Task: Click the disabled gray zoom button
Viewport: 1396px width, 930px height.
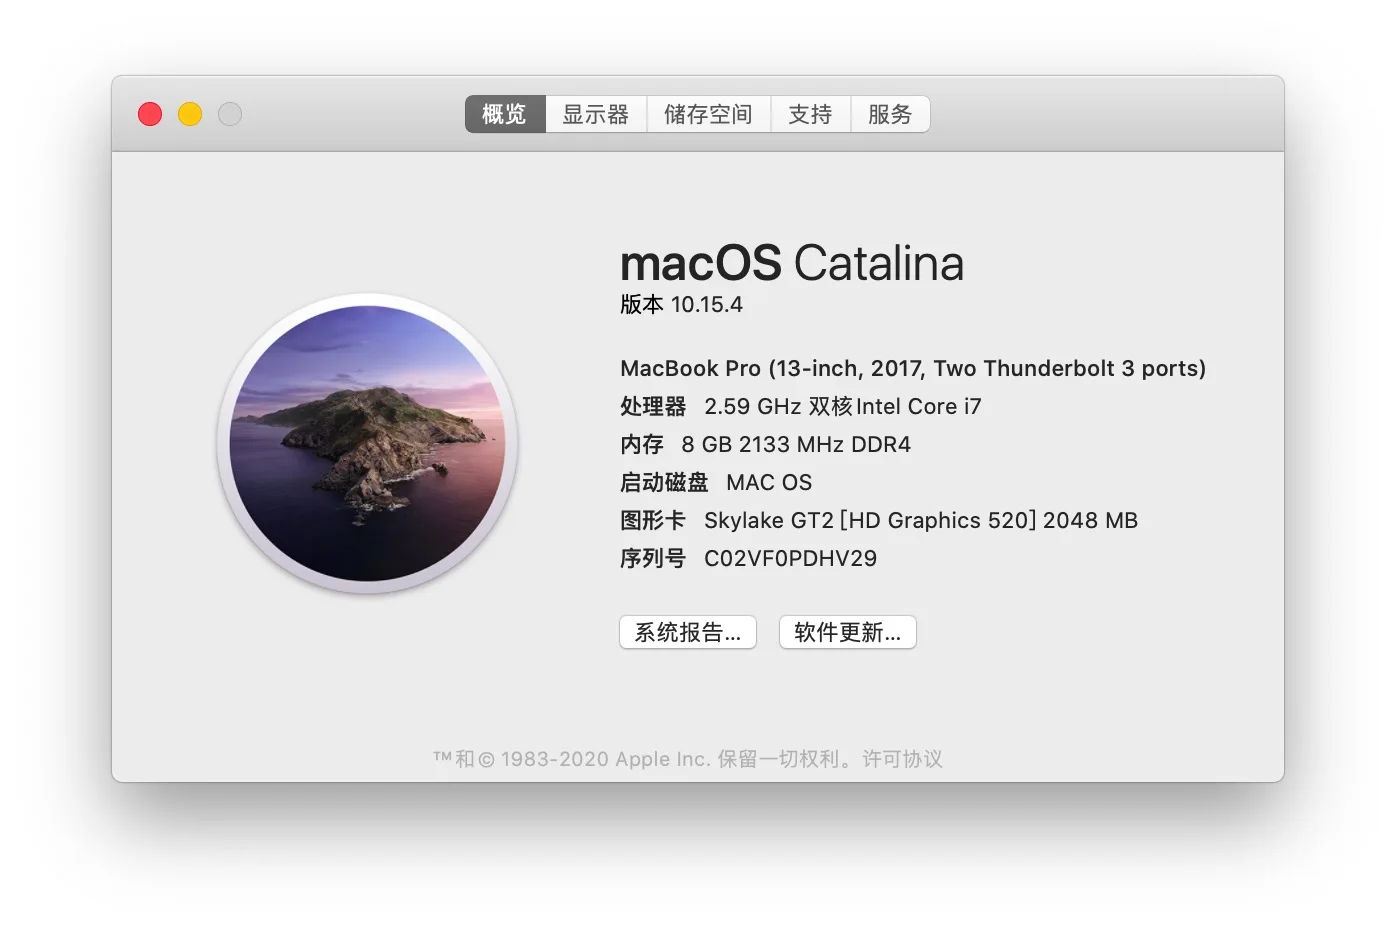Action: point(230,114)
